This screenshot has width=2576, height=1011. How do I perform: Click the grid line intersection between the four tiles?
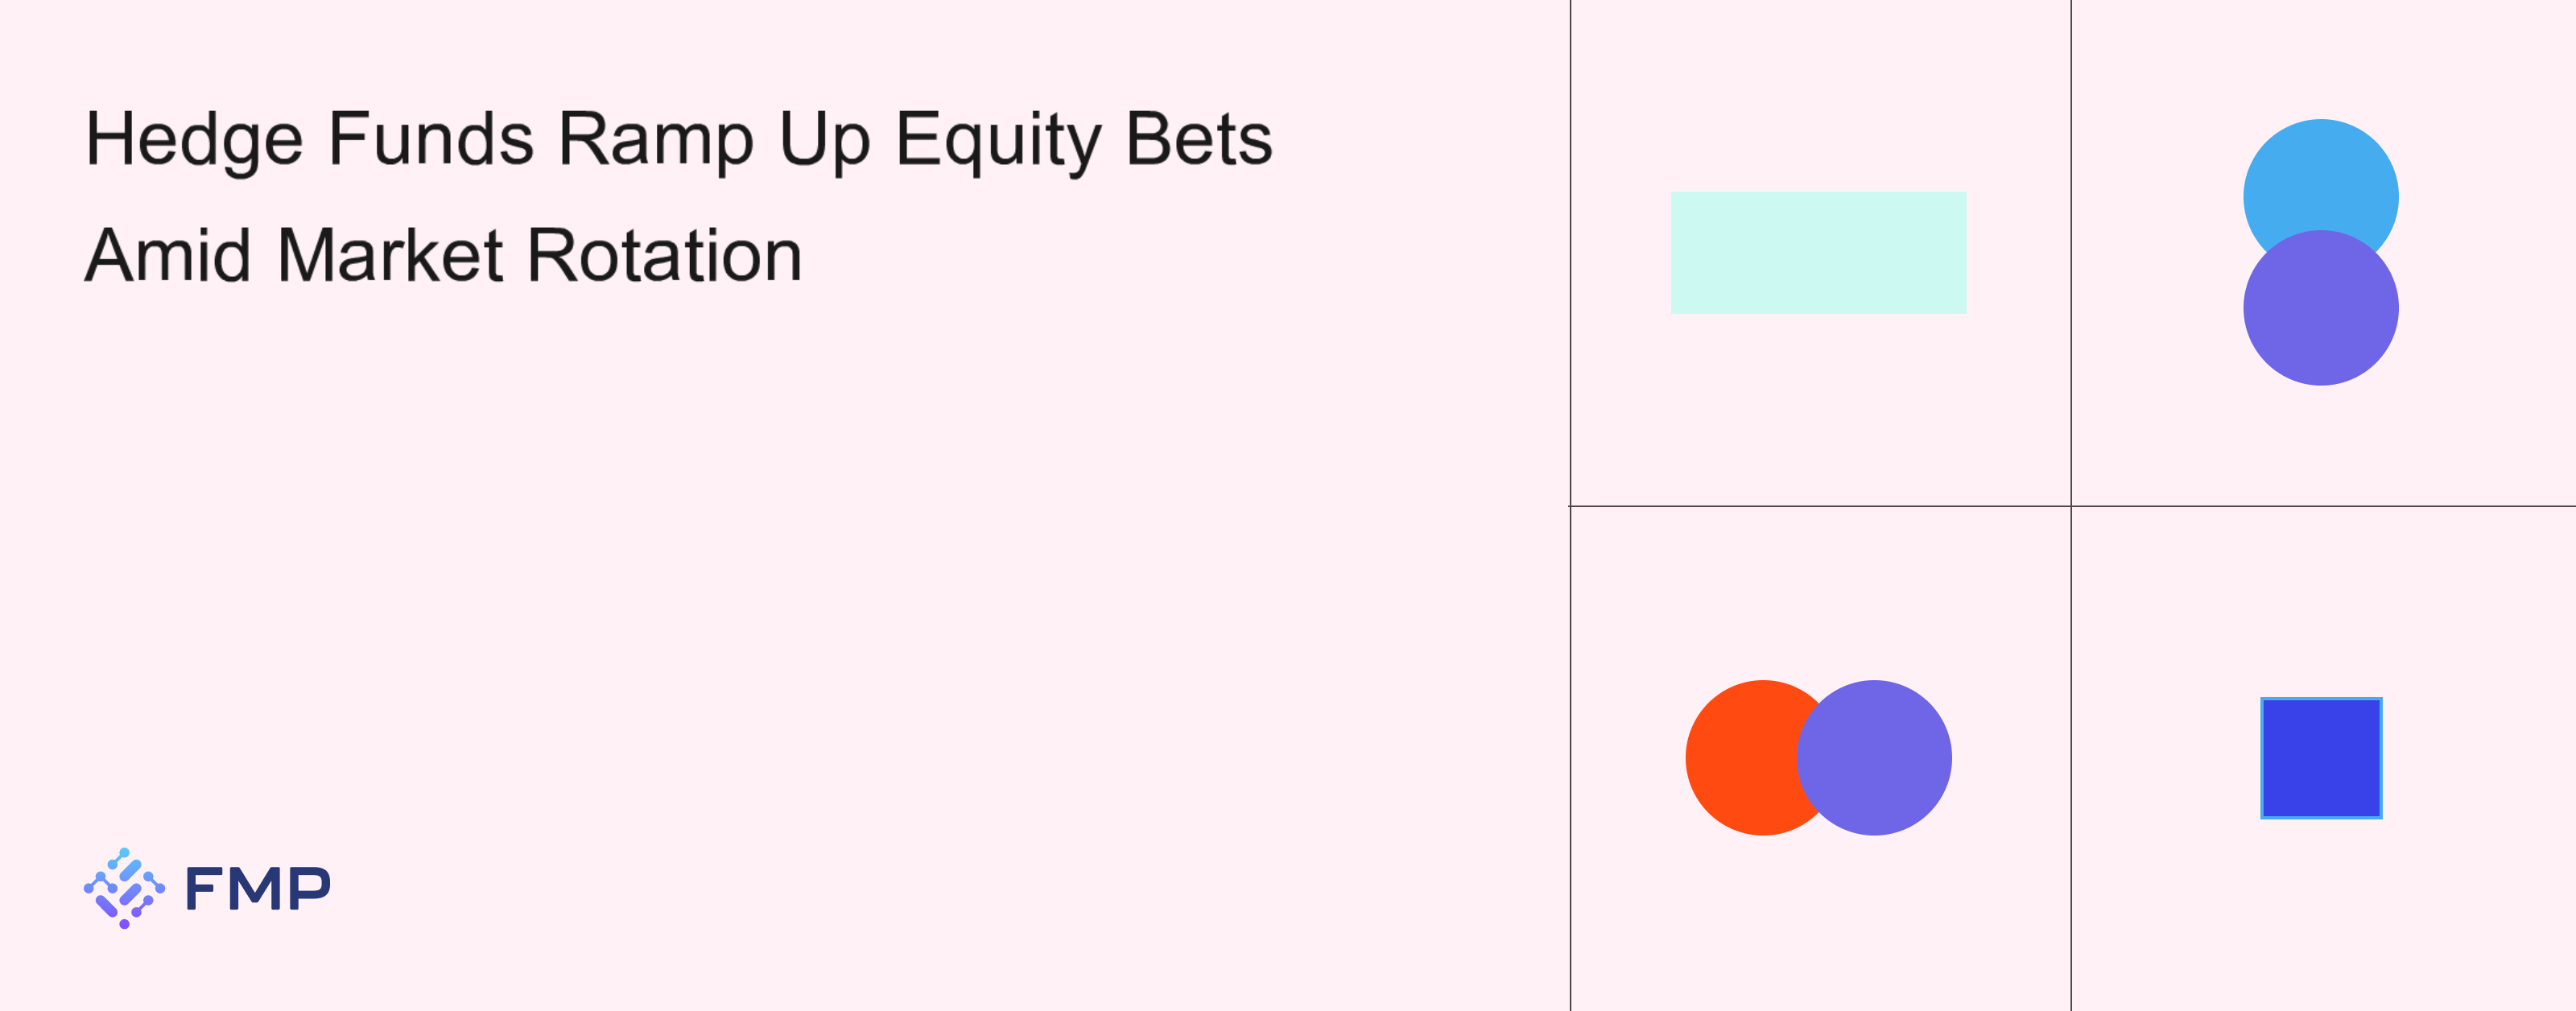coord(2071,506)
